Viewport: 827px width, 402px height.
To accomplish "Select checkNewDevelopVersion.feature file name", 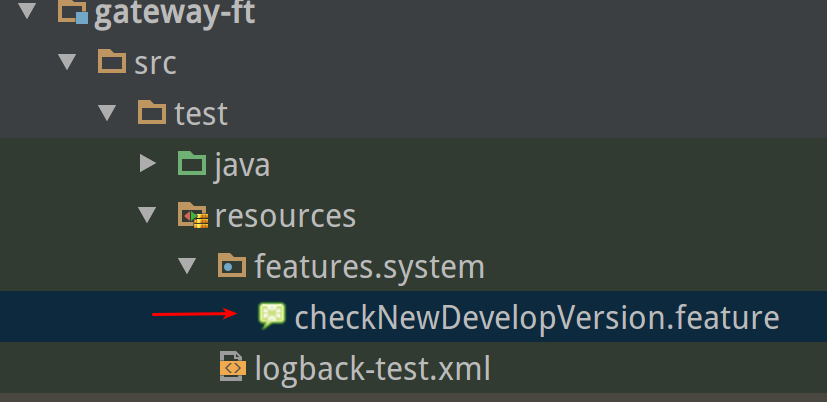I will tap(536, 317).
